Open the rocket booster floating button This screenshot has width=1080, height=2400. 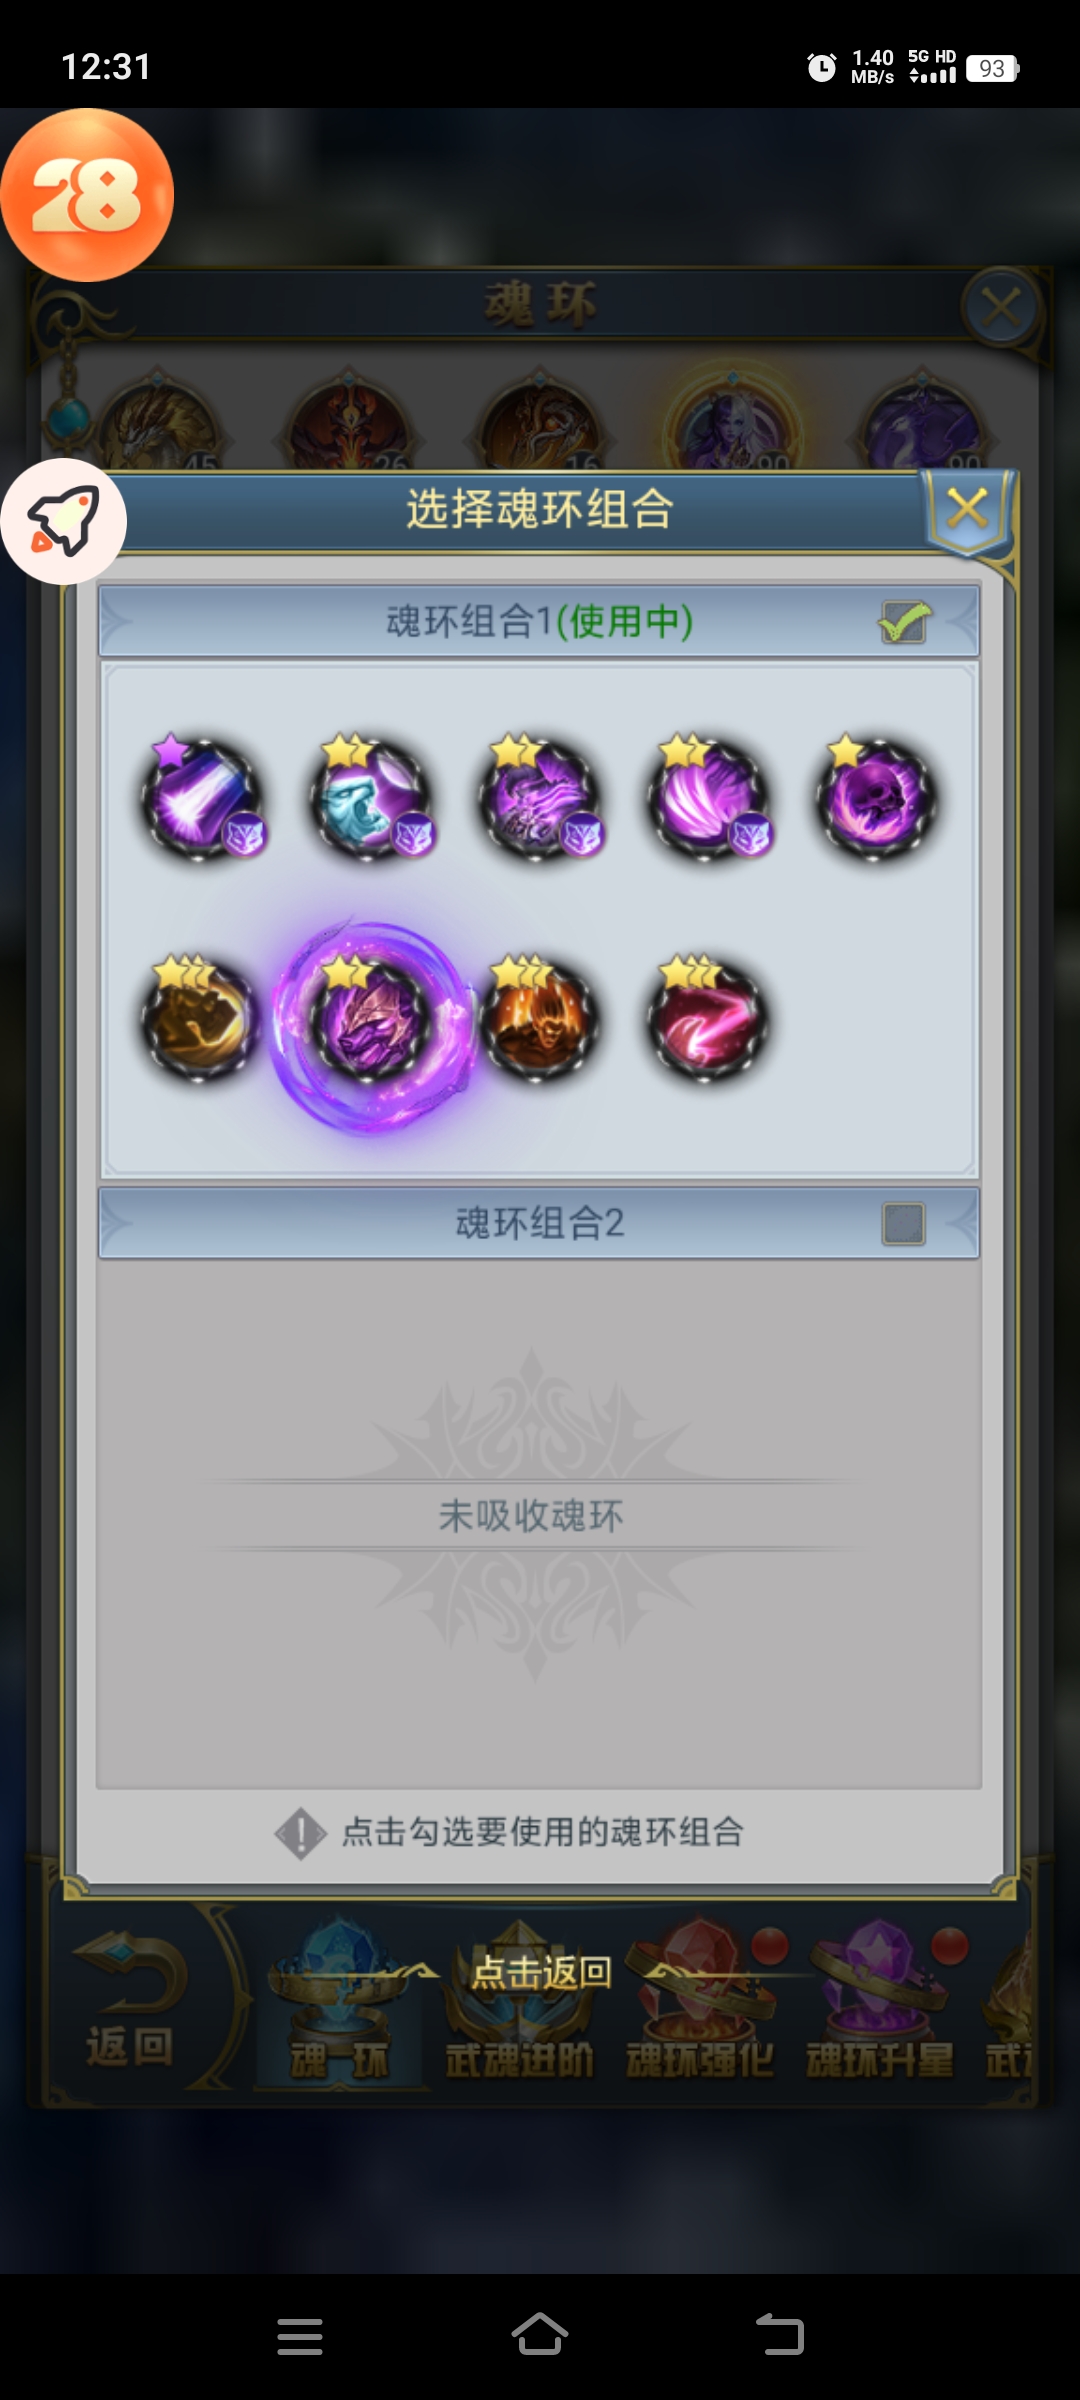pos(63,521)
